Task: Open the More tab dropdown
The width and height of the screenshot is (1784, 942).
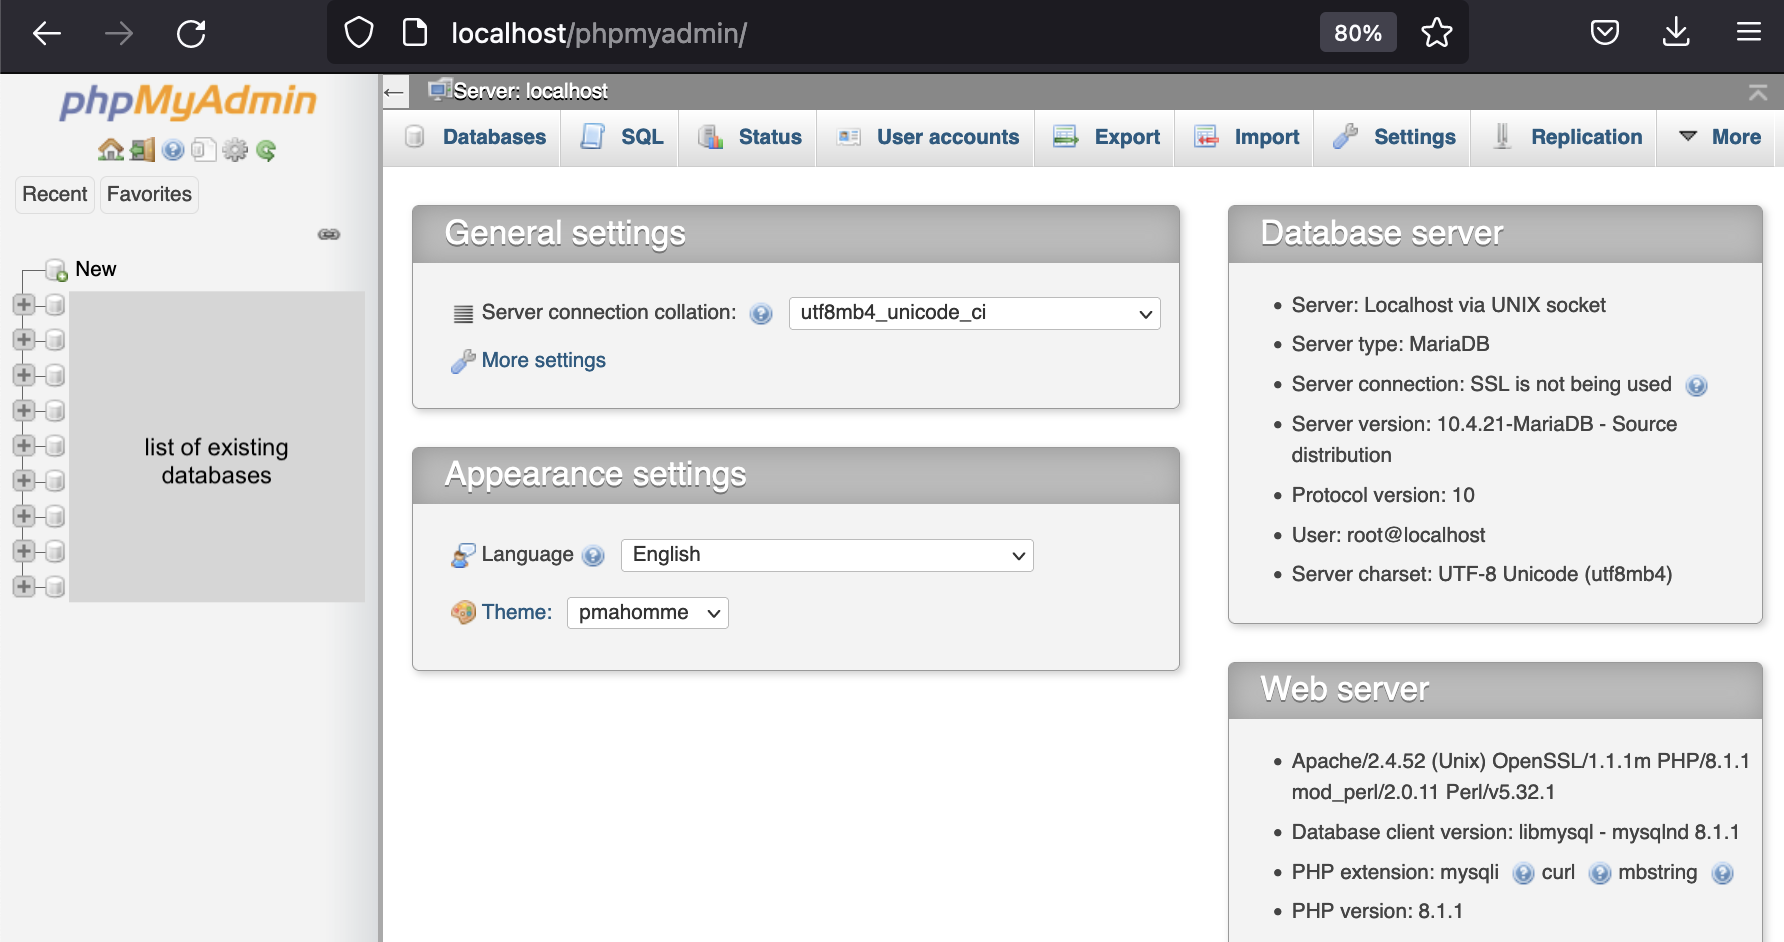Action: click(1720, 137)
